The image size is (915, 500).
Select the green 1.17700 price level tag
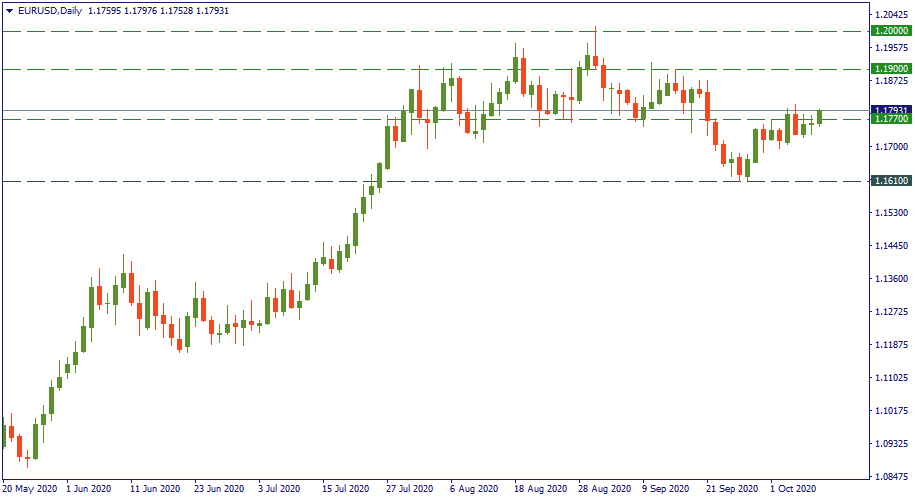[x=890, y=119]
